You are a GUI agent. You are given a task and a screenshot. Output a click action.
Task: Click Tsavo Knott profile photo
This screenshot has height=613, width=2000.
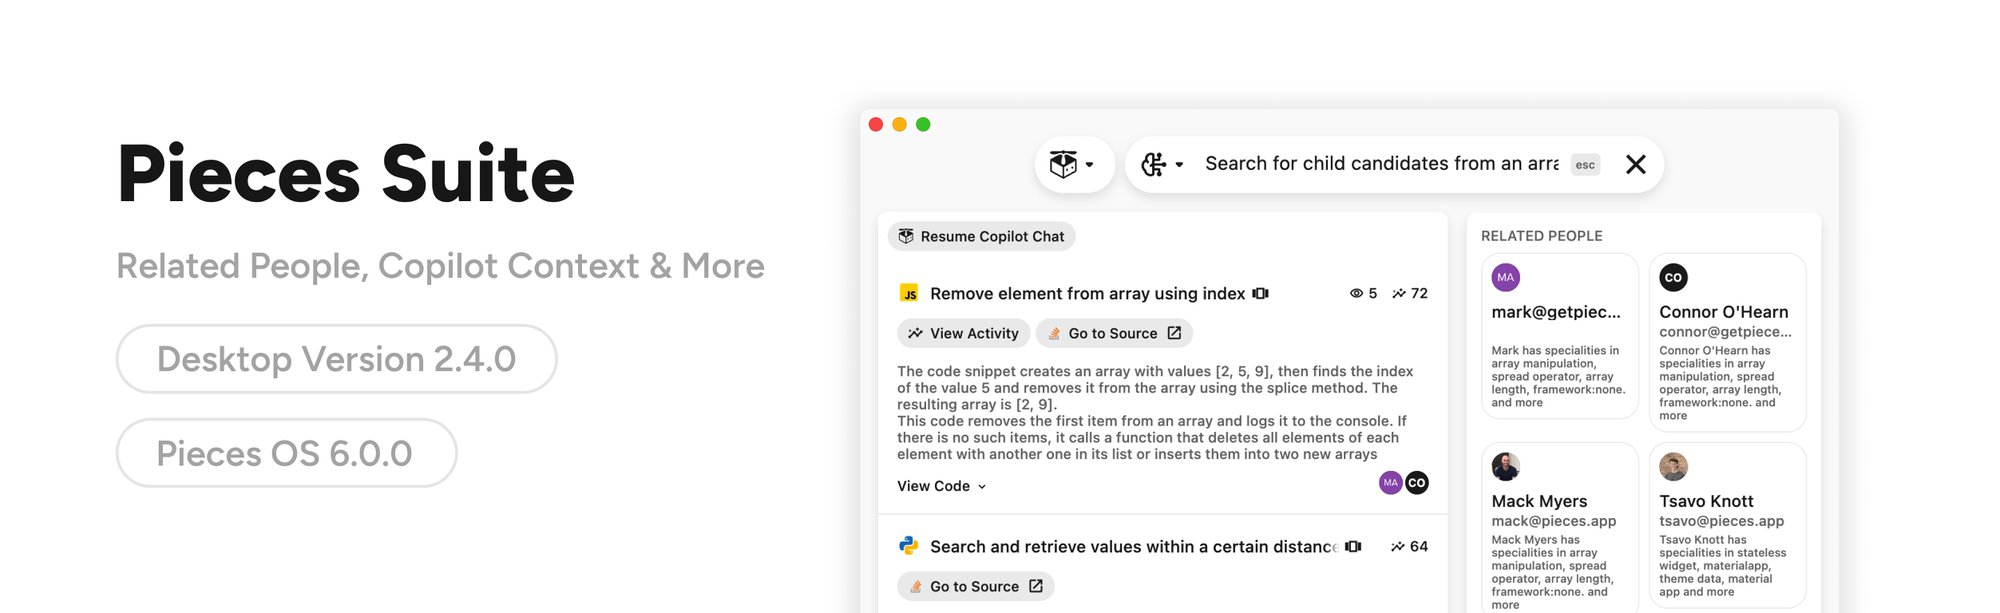[1674, 467]
